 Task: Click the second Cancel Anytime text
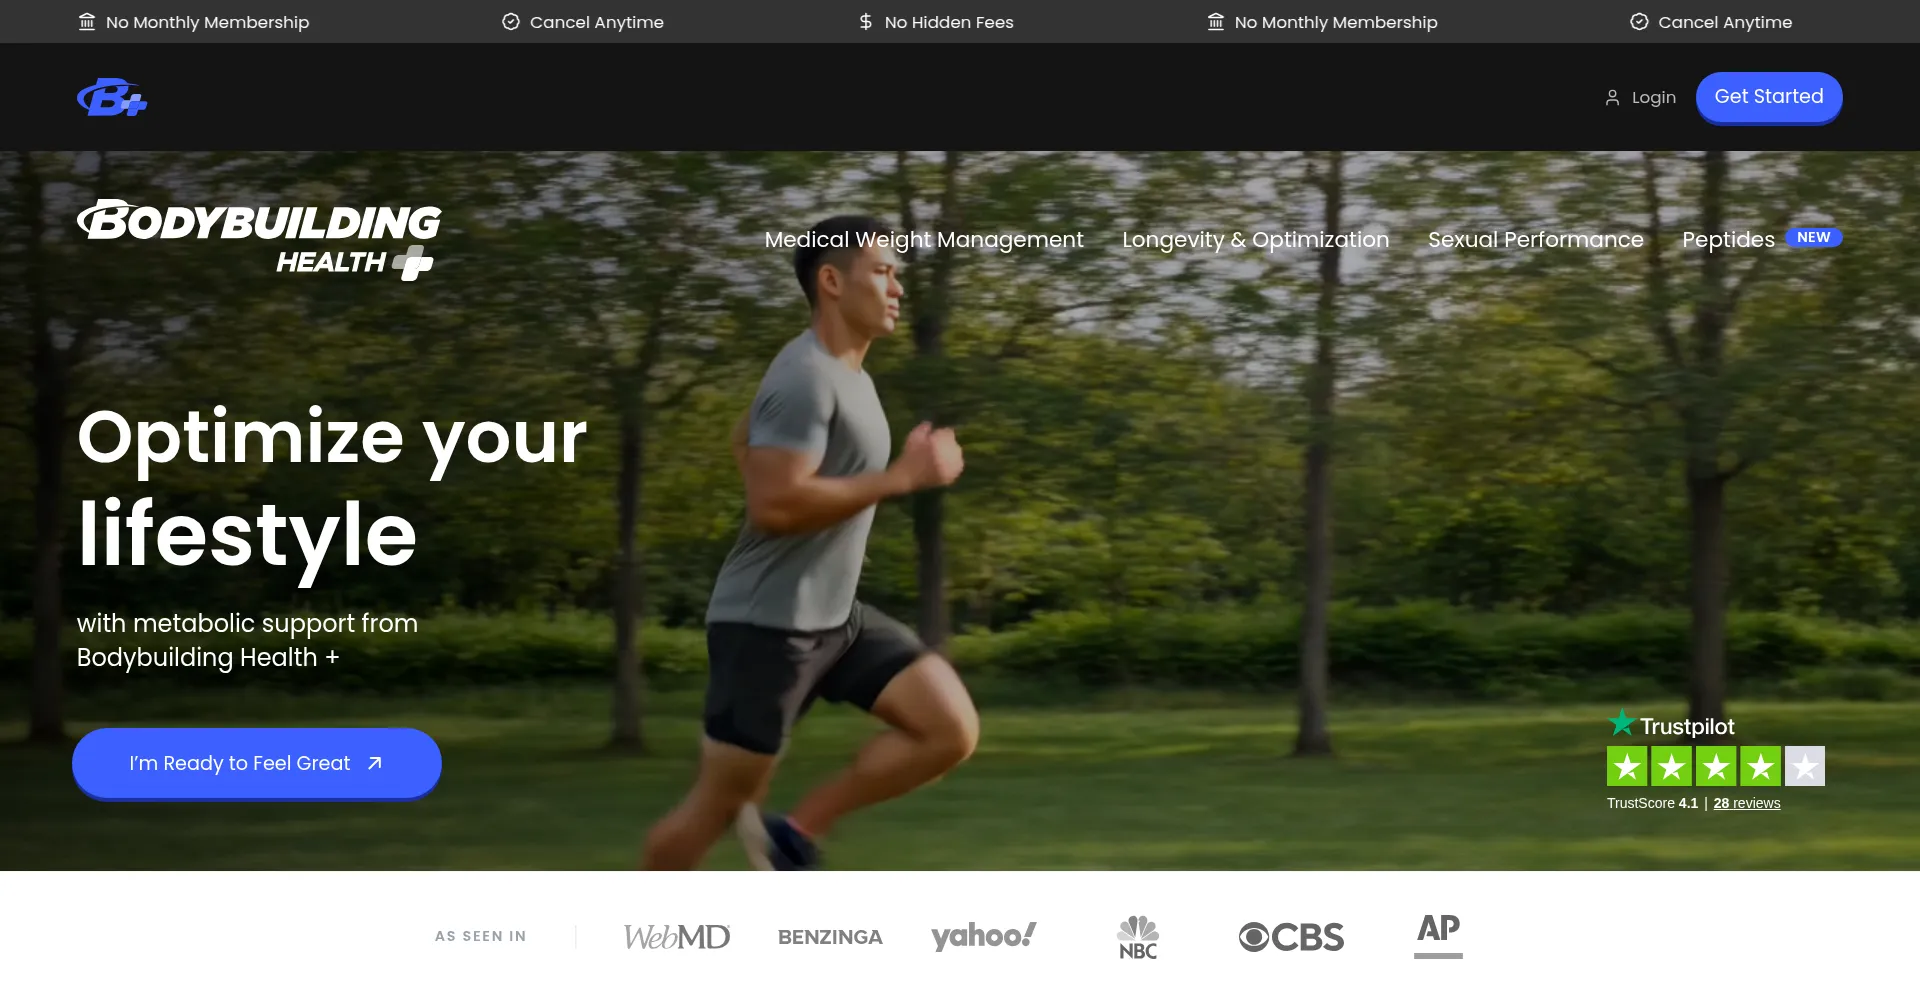pos(1725,22)
